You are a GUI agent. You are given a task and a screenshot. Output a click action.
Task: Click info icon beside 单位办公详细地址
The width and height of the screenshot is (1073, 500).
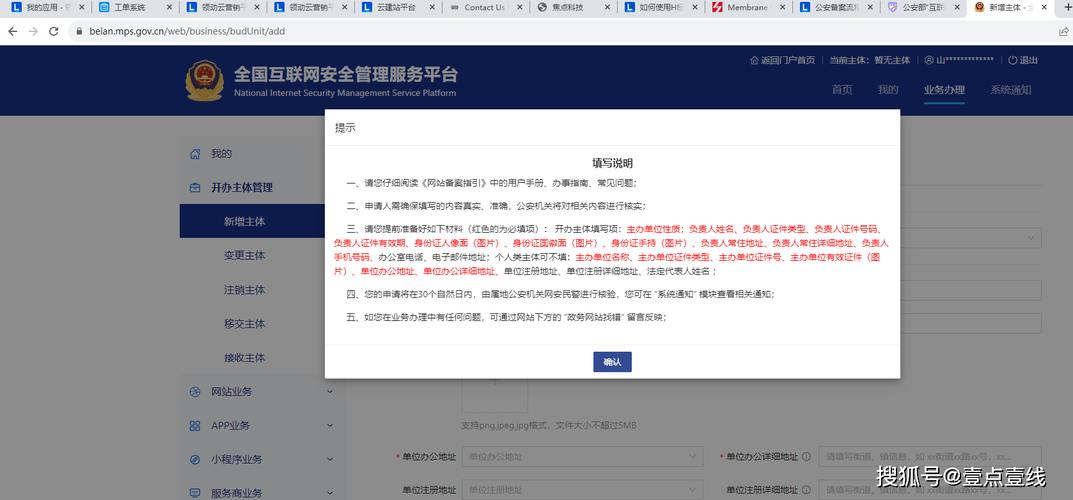pos(806,456)
